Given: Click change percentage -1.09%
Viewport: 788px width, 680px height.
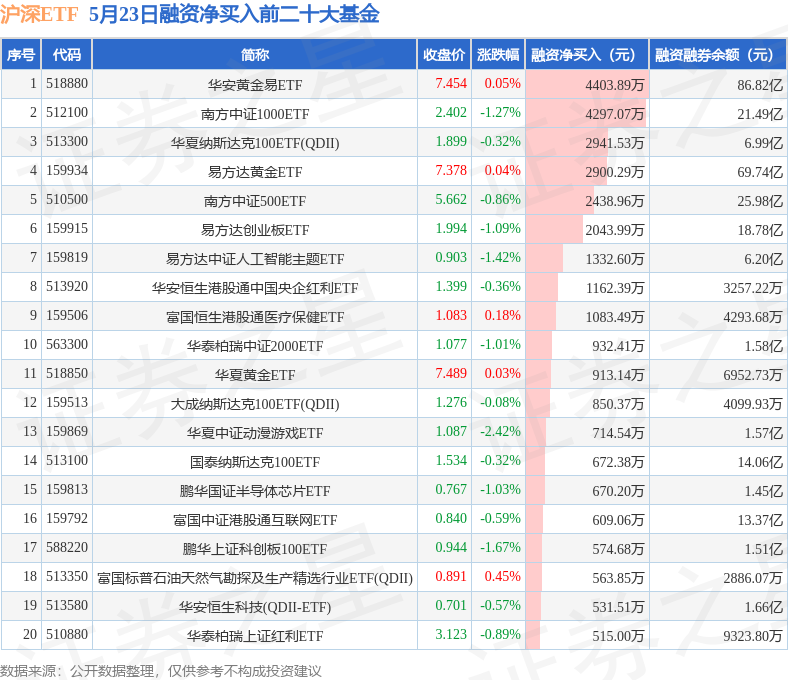Looking at the screenshot, I should [x=500, y=229].
